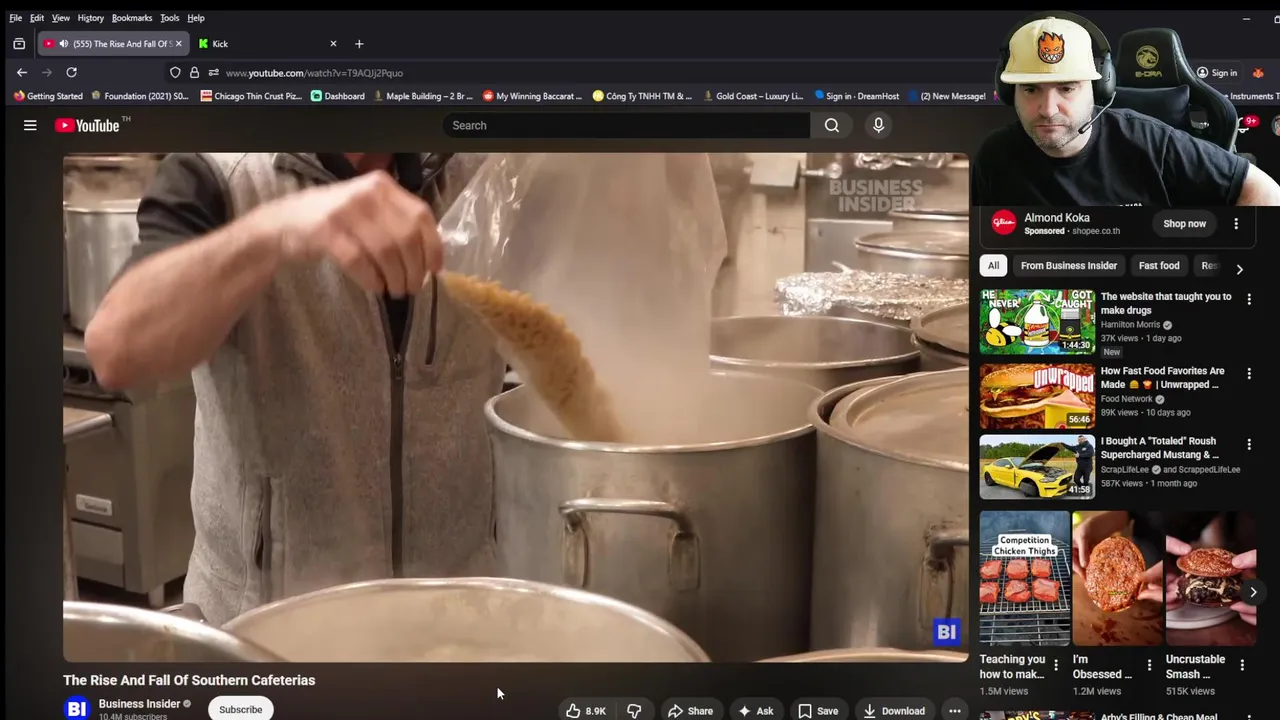Select the All filter chip

[x=993, y=266]
